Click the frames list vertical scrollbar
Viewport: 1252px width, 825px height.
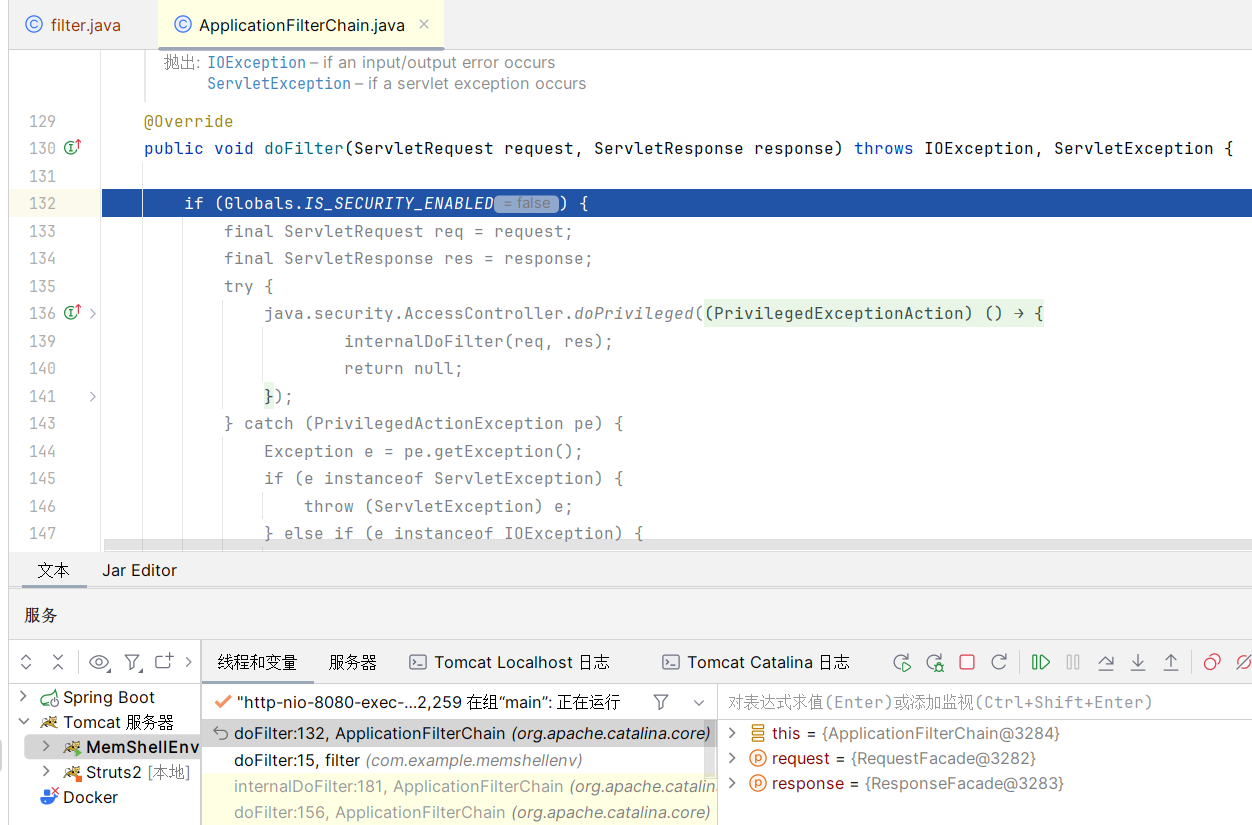point(711,748)
